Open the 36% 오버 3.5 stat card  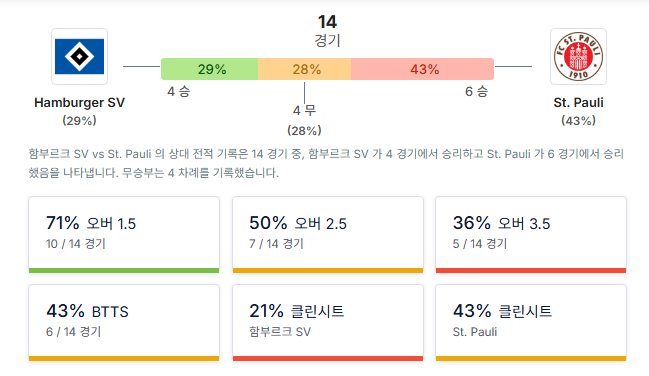[531, 235]
